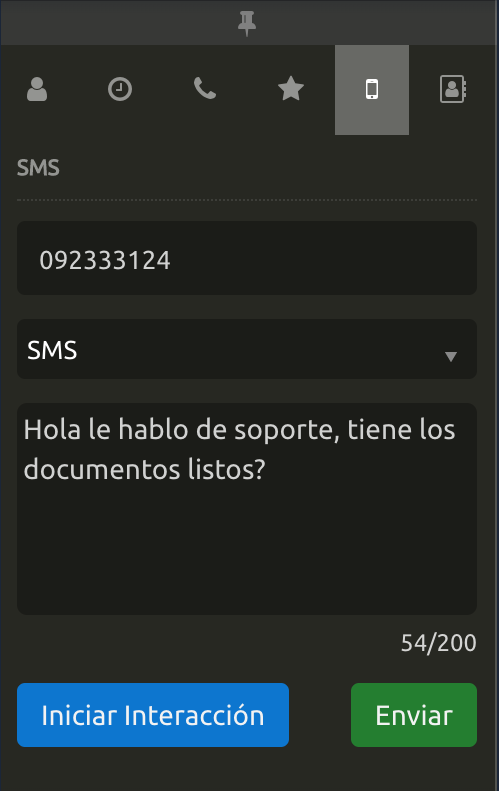
Task: Send the message with Enviar button
Action: (414, 715)
